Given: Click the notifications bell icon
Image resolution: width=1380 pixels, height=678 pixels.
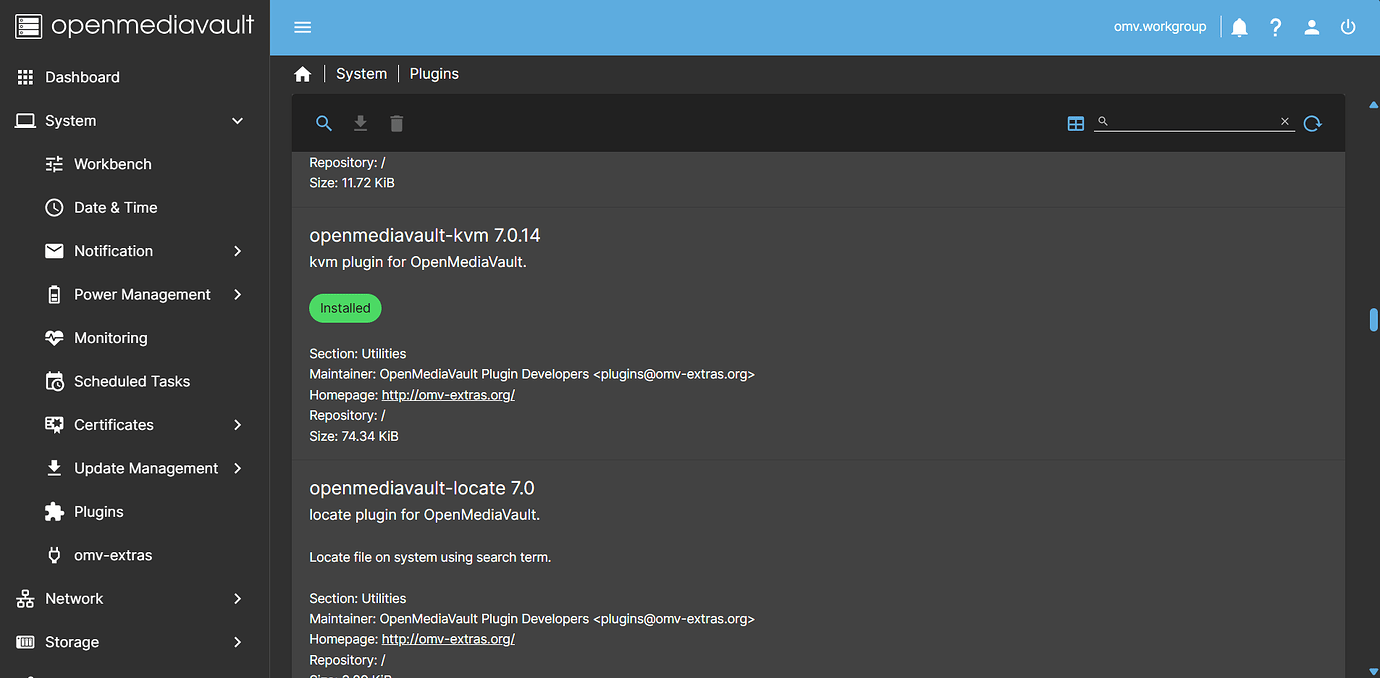Looking at the screenshot, I should coord(1239,26).
